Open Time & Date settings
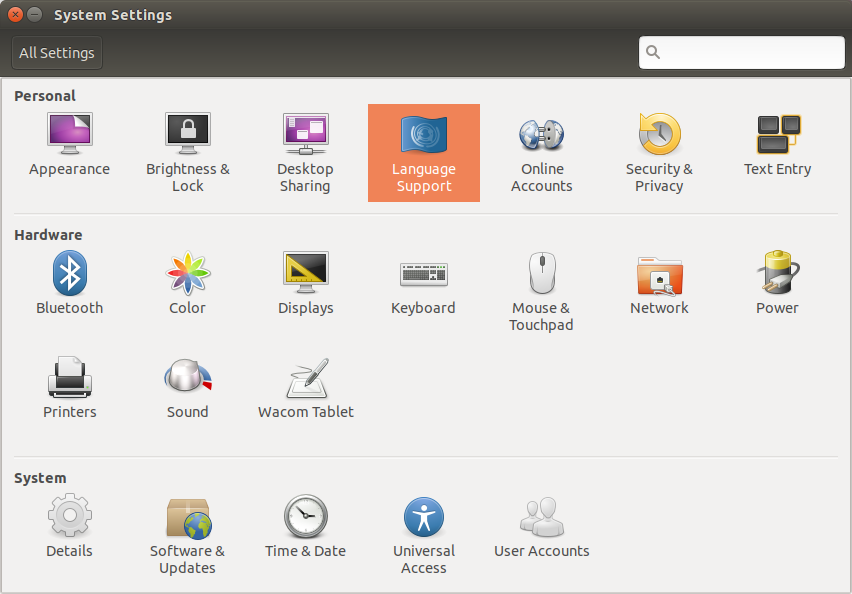This screenshot has height=594, width=852. [305, 526]
